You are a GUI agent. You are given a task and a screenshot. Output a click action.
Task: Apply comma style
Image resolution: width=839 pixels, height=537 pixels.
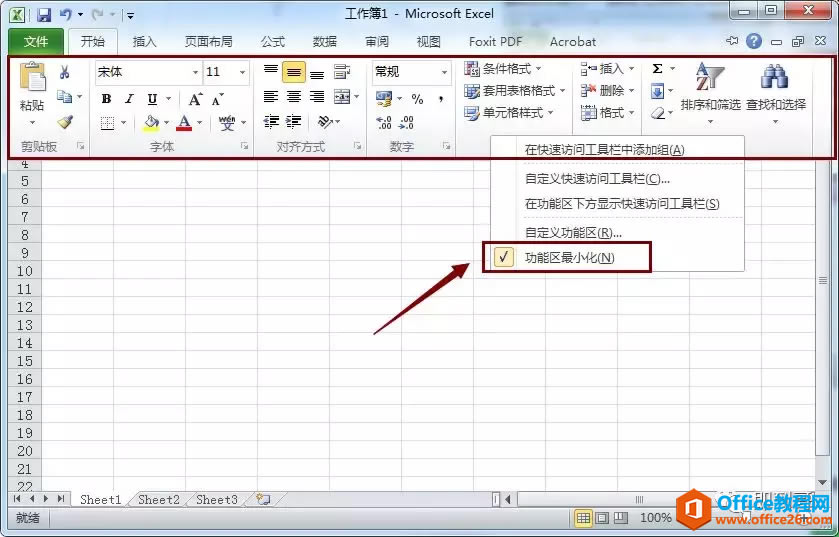point(441,99)
